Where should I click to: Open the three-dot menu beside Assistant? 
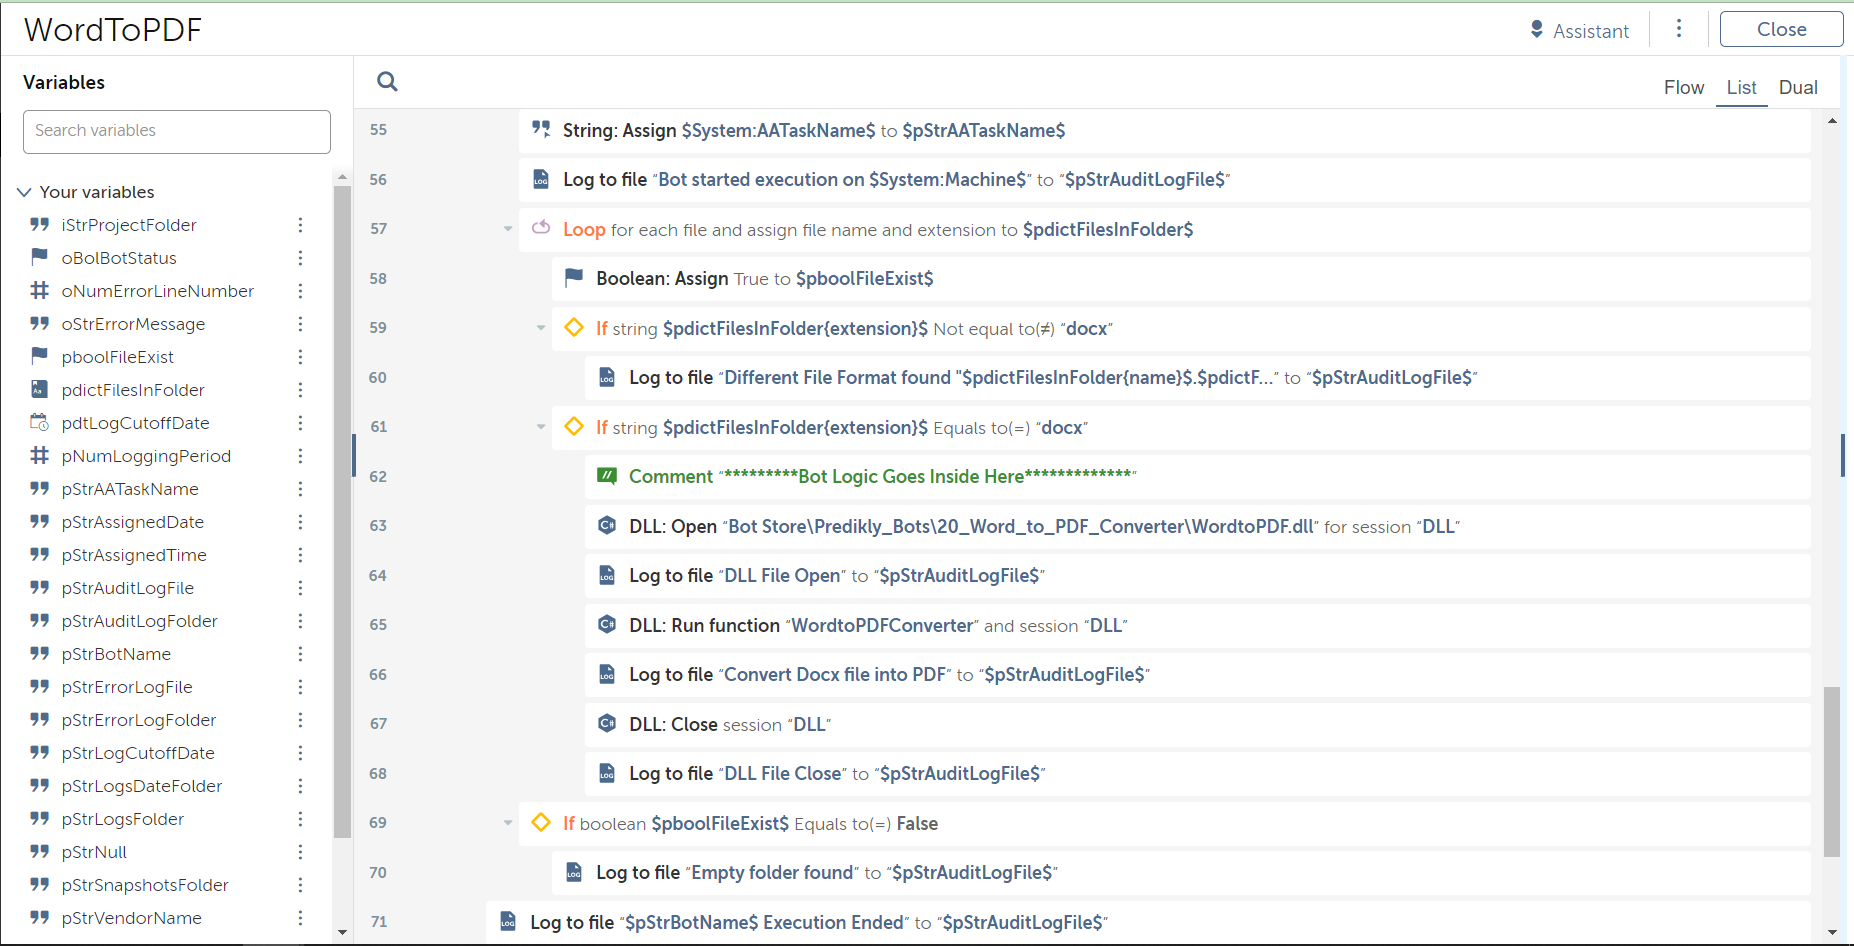pyautogui.click(x=1679, y=29)
